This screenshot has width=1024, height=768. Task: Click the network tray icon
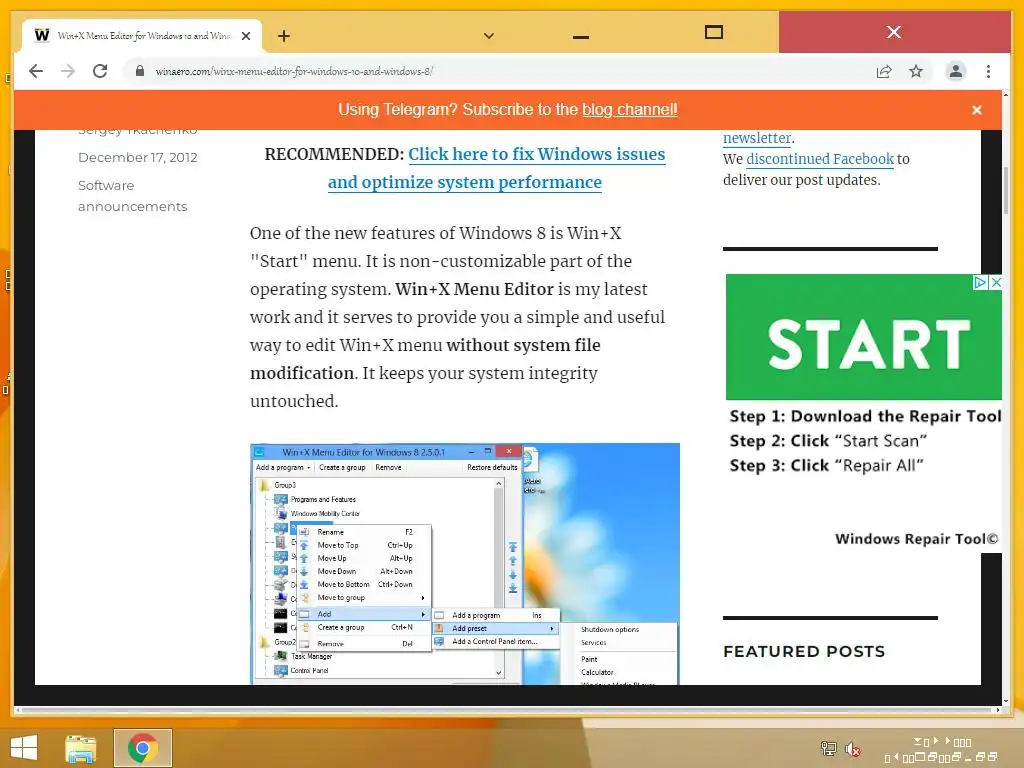tap(828, 748)
